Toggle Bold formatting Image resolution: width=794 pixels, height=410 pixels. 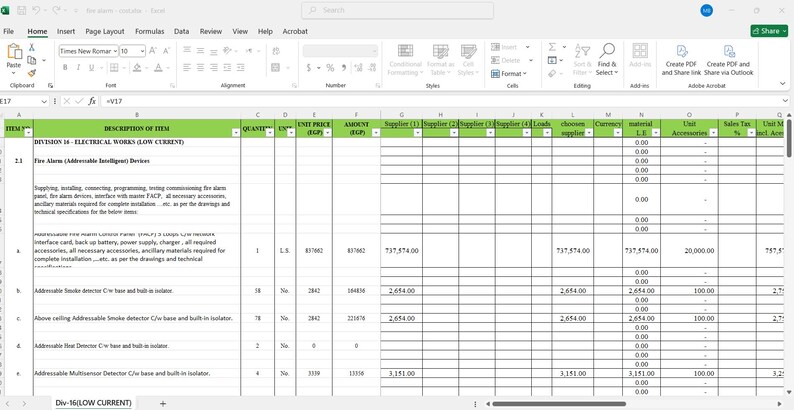pyautogui.click(x=65, y=67)
